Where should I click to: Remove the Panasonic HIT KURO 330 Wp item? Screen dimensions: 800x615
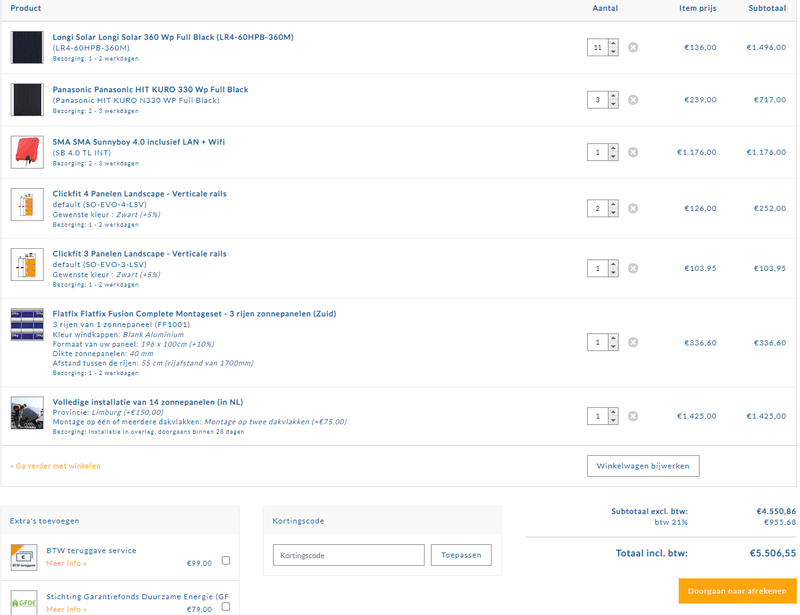(633, 100)
